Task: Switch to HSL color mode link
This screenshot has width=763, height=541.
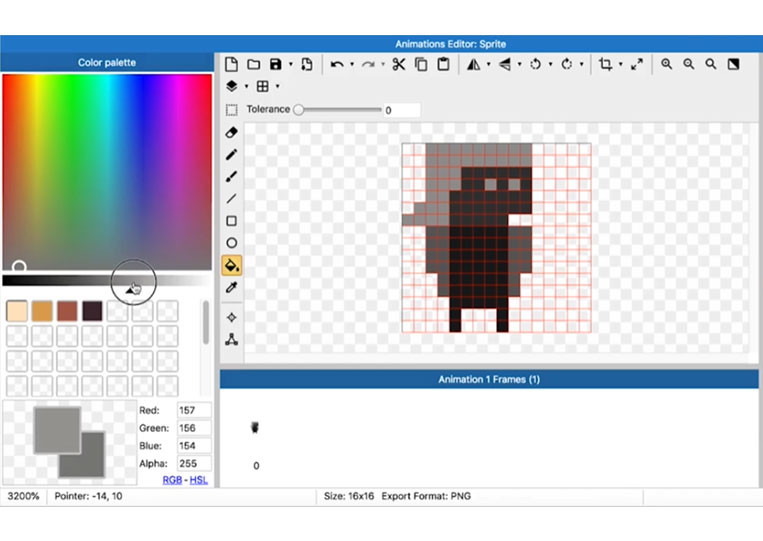Action: coord(199,480)
